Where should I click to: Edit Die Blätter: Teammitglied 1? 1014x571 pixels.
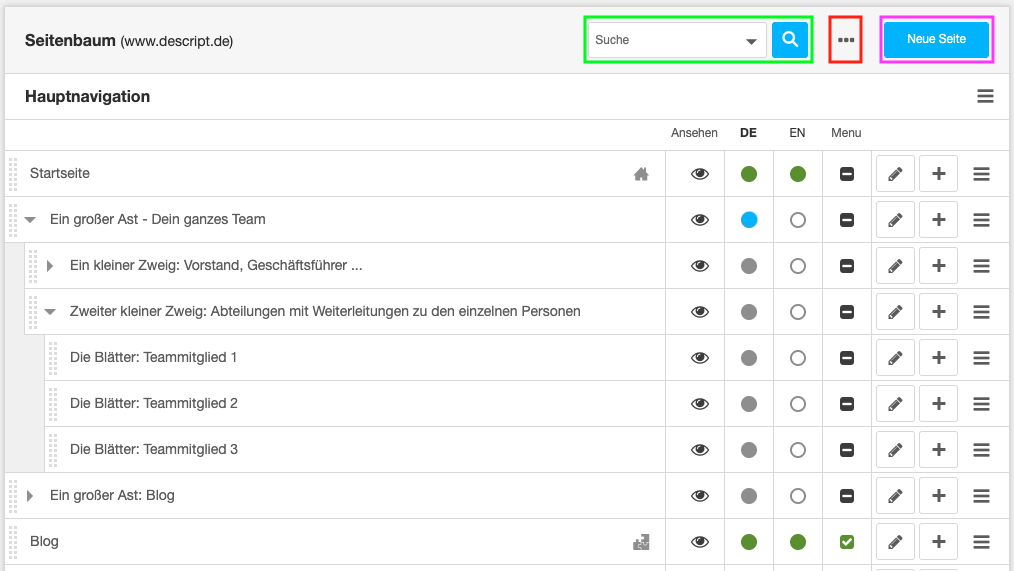coord(895,358)
